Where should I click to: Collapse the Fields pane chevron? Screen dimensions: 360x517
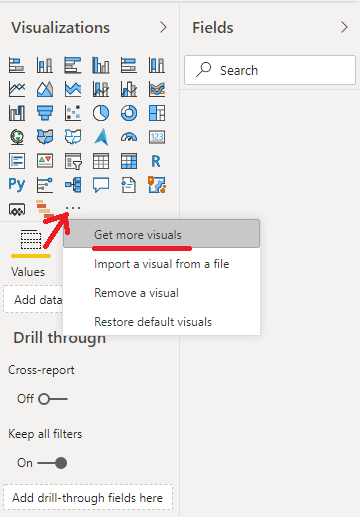pos(344,27)
